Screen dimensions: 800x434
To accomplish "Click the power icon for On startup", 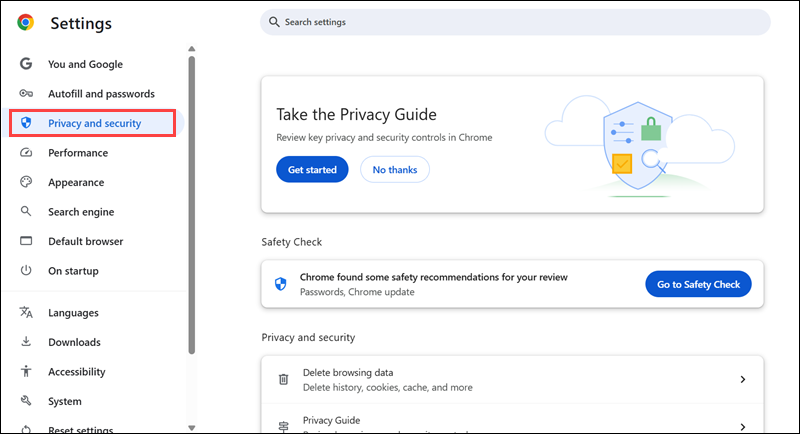I will coord(26,270).
